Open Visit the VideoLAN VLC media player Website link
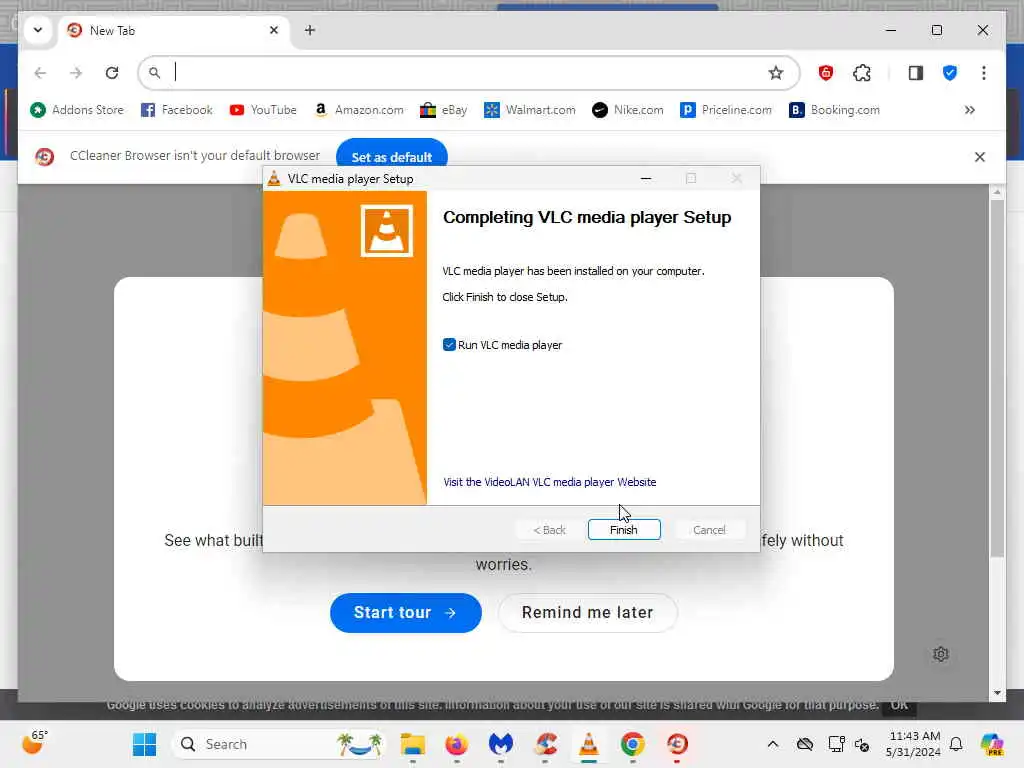 click(550, 482)
